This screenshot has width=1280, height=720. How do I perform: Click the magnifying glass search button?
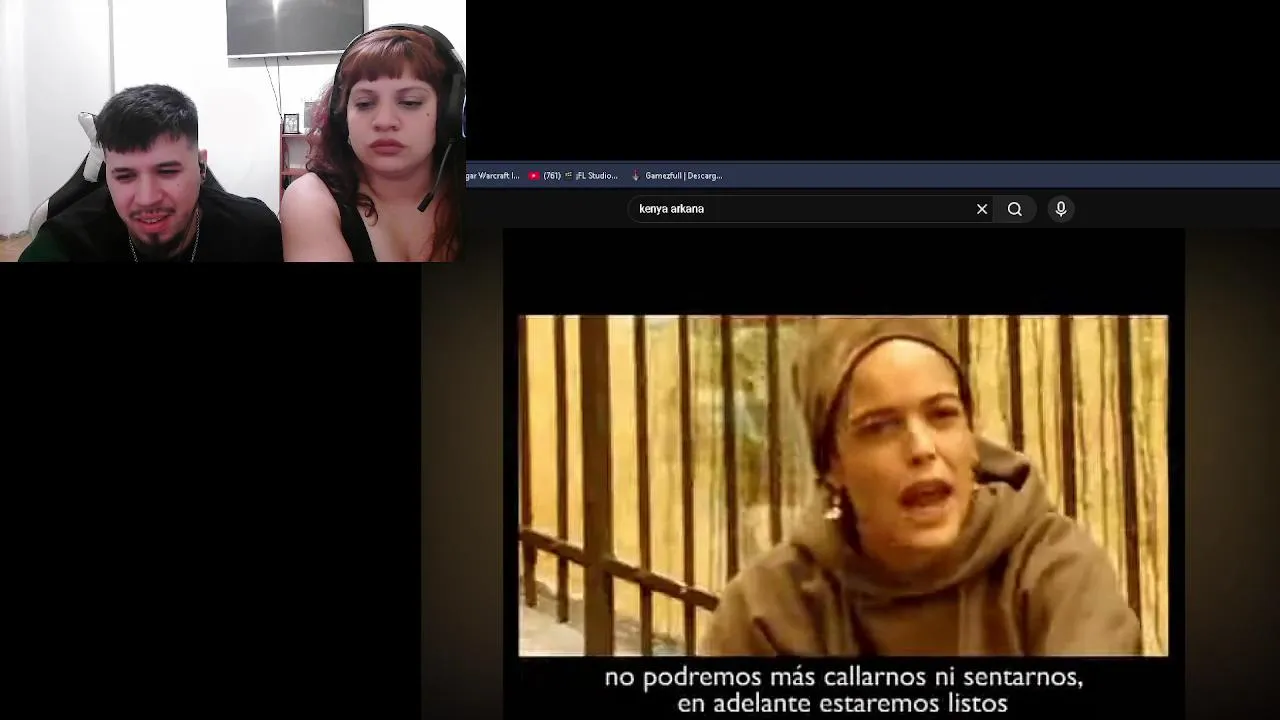(1015, 209)
